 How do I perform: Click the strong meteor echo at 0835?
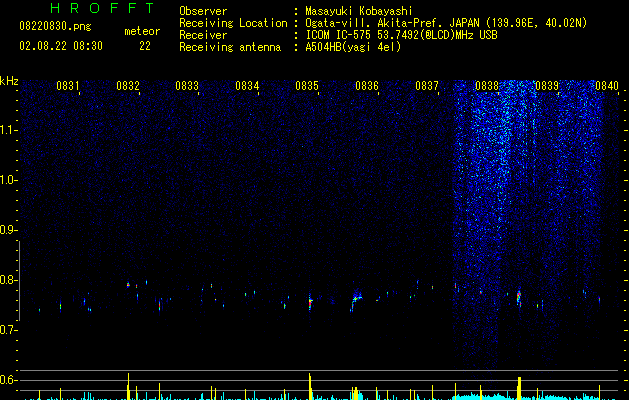coord(310,302)
